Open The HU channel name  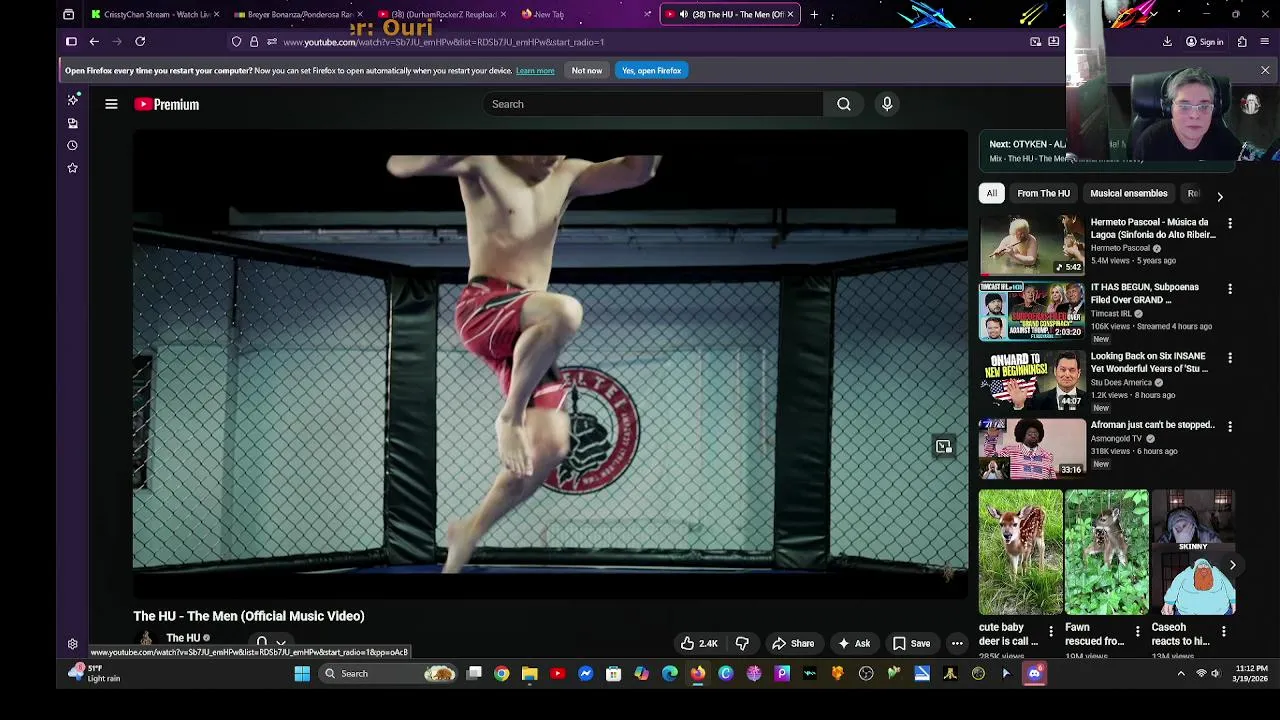coord(183,638)
